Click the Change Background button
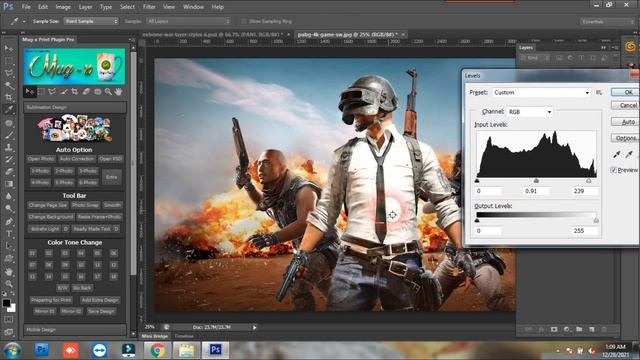Viewport: 640px width, 360px height. (51, 217)
